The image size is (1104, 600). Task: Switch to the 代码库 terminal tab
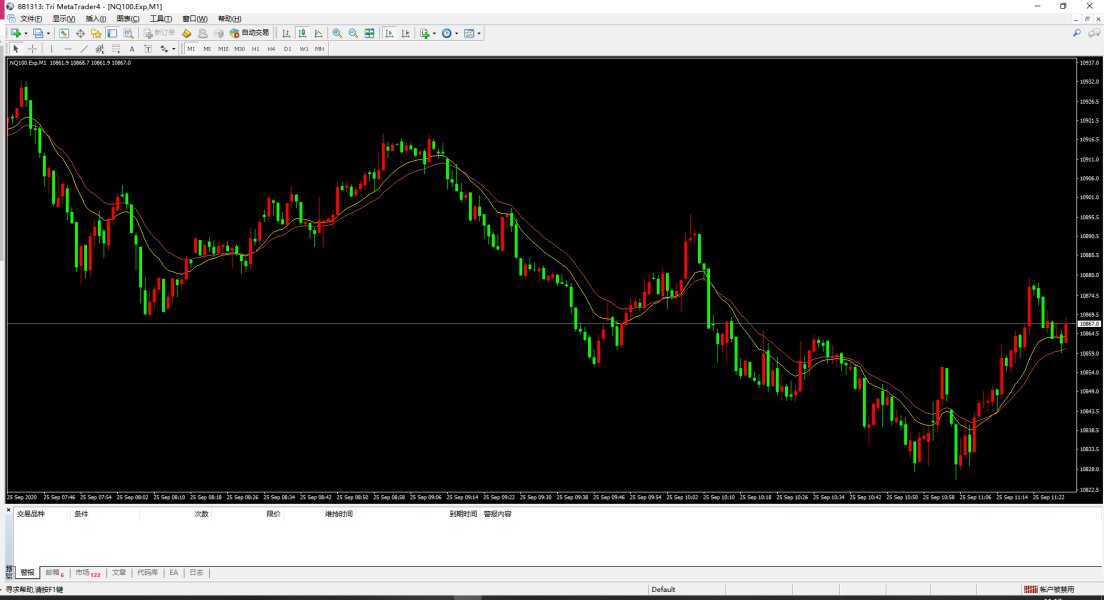[x=147, y=573]
